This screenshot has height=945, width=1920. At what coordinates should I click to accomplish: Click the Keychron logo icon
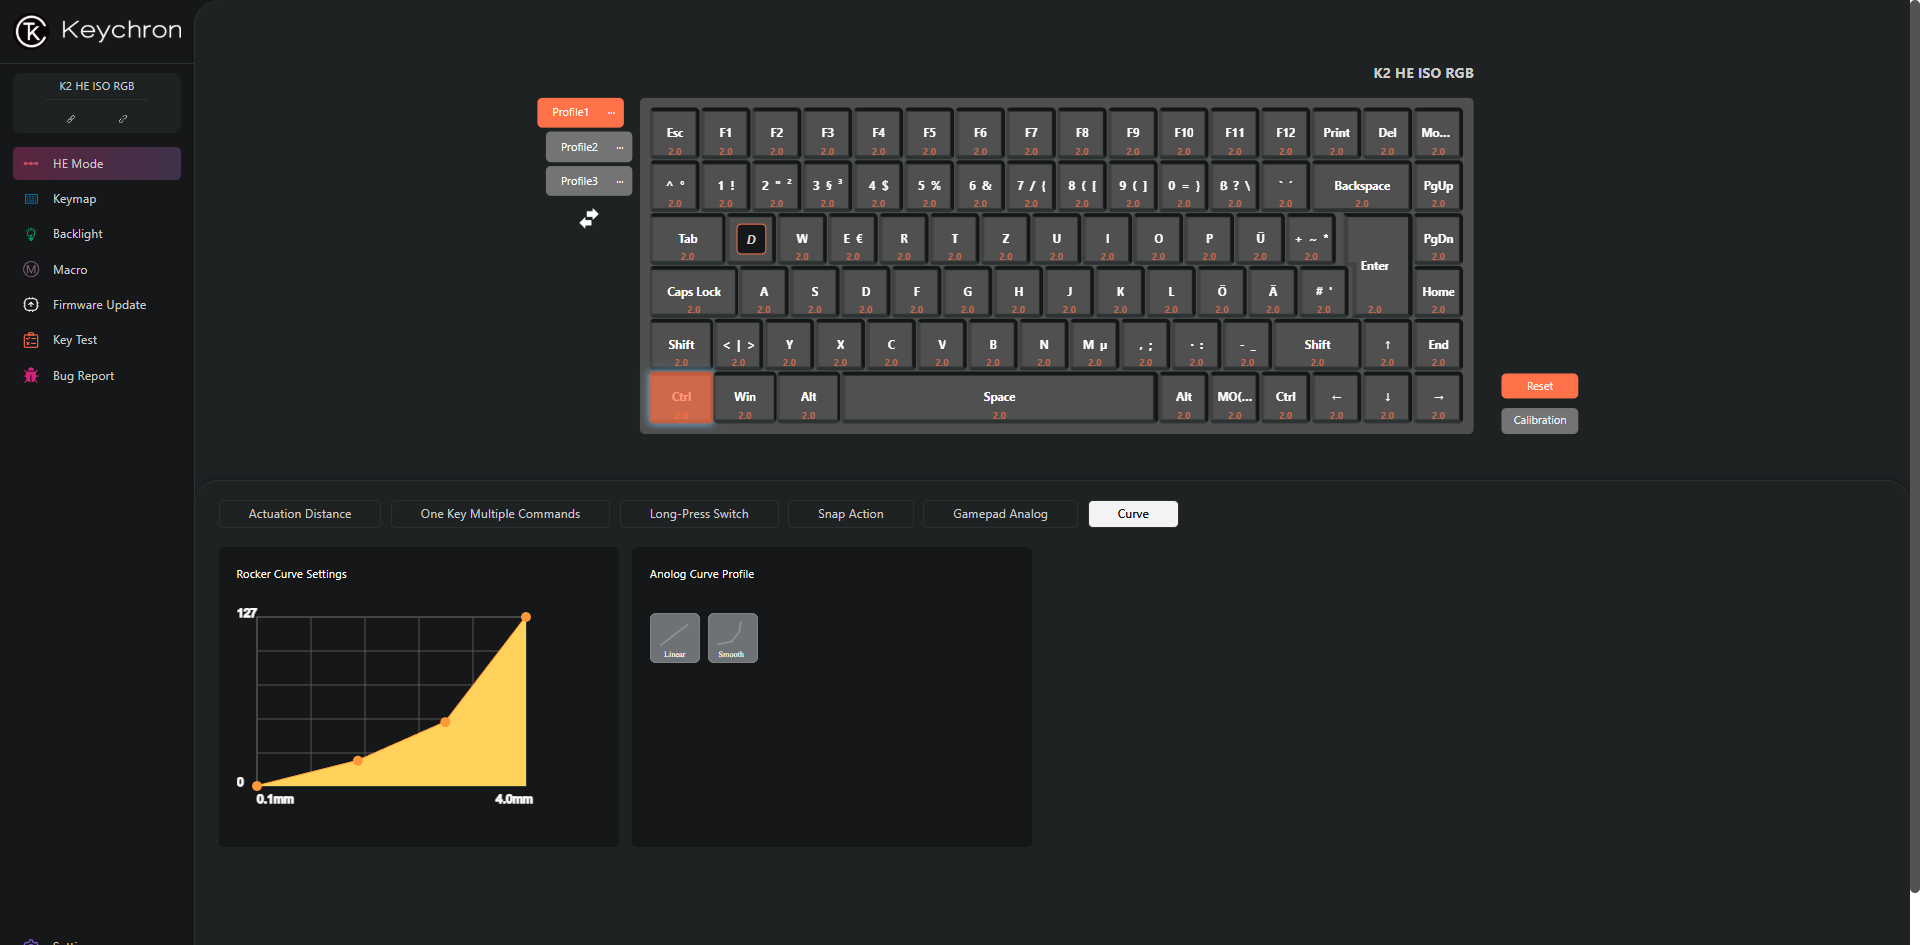31,31
